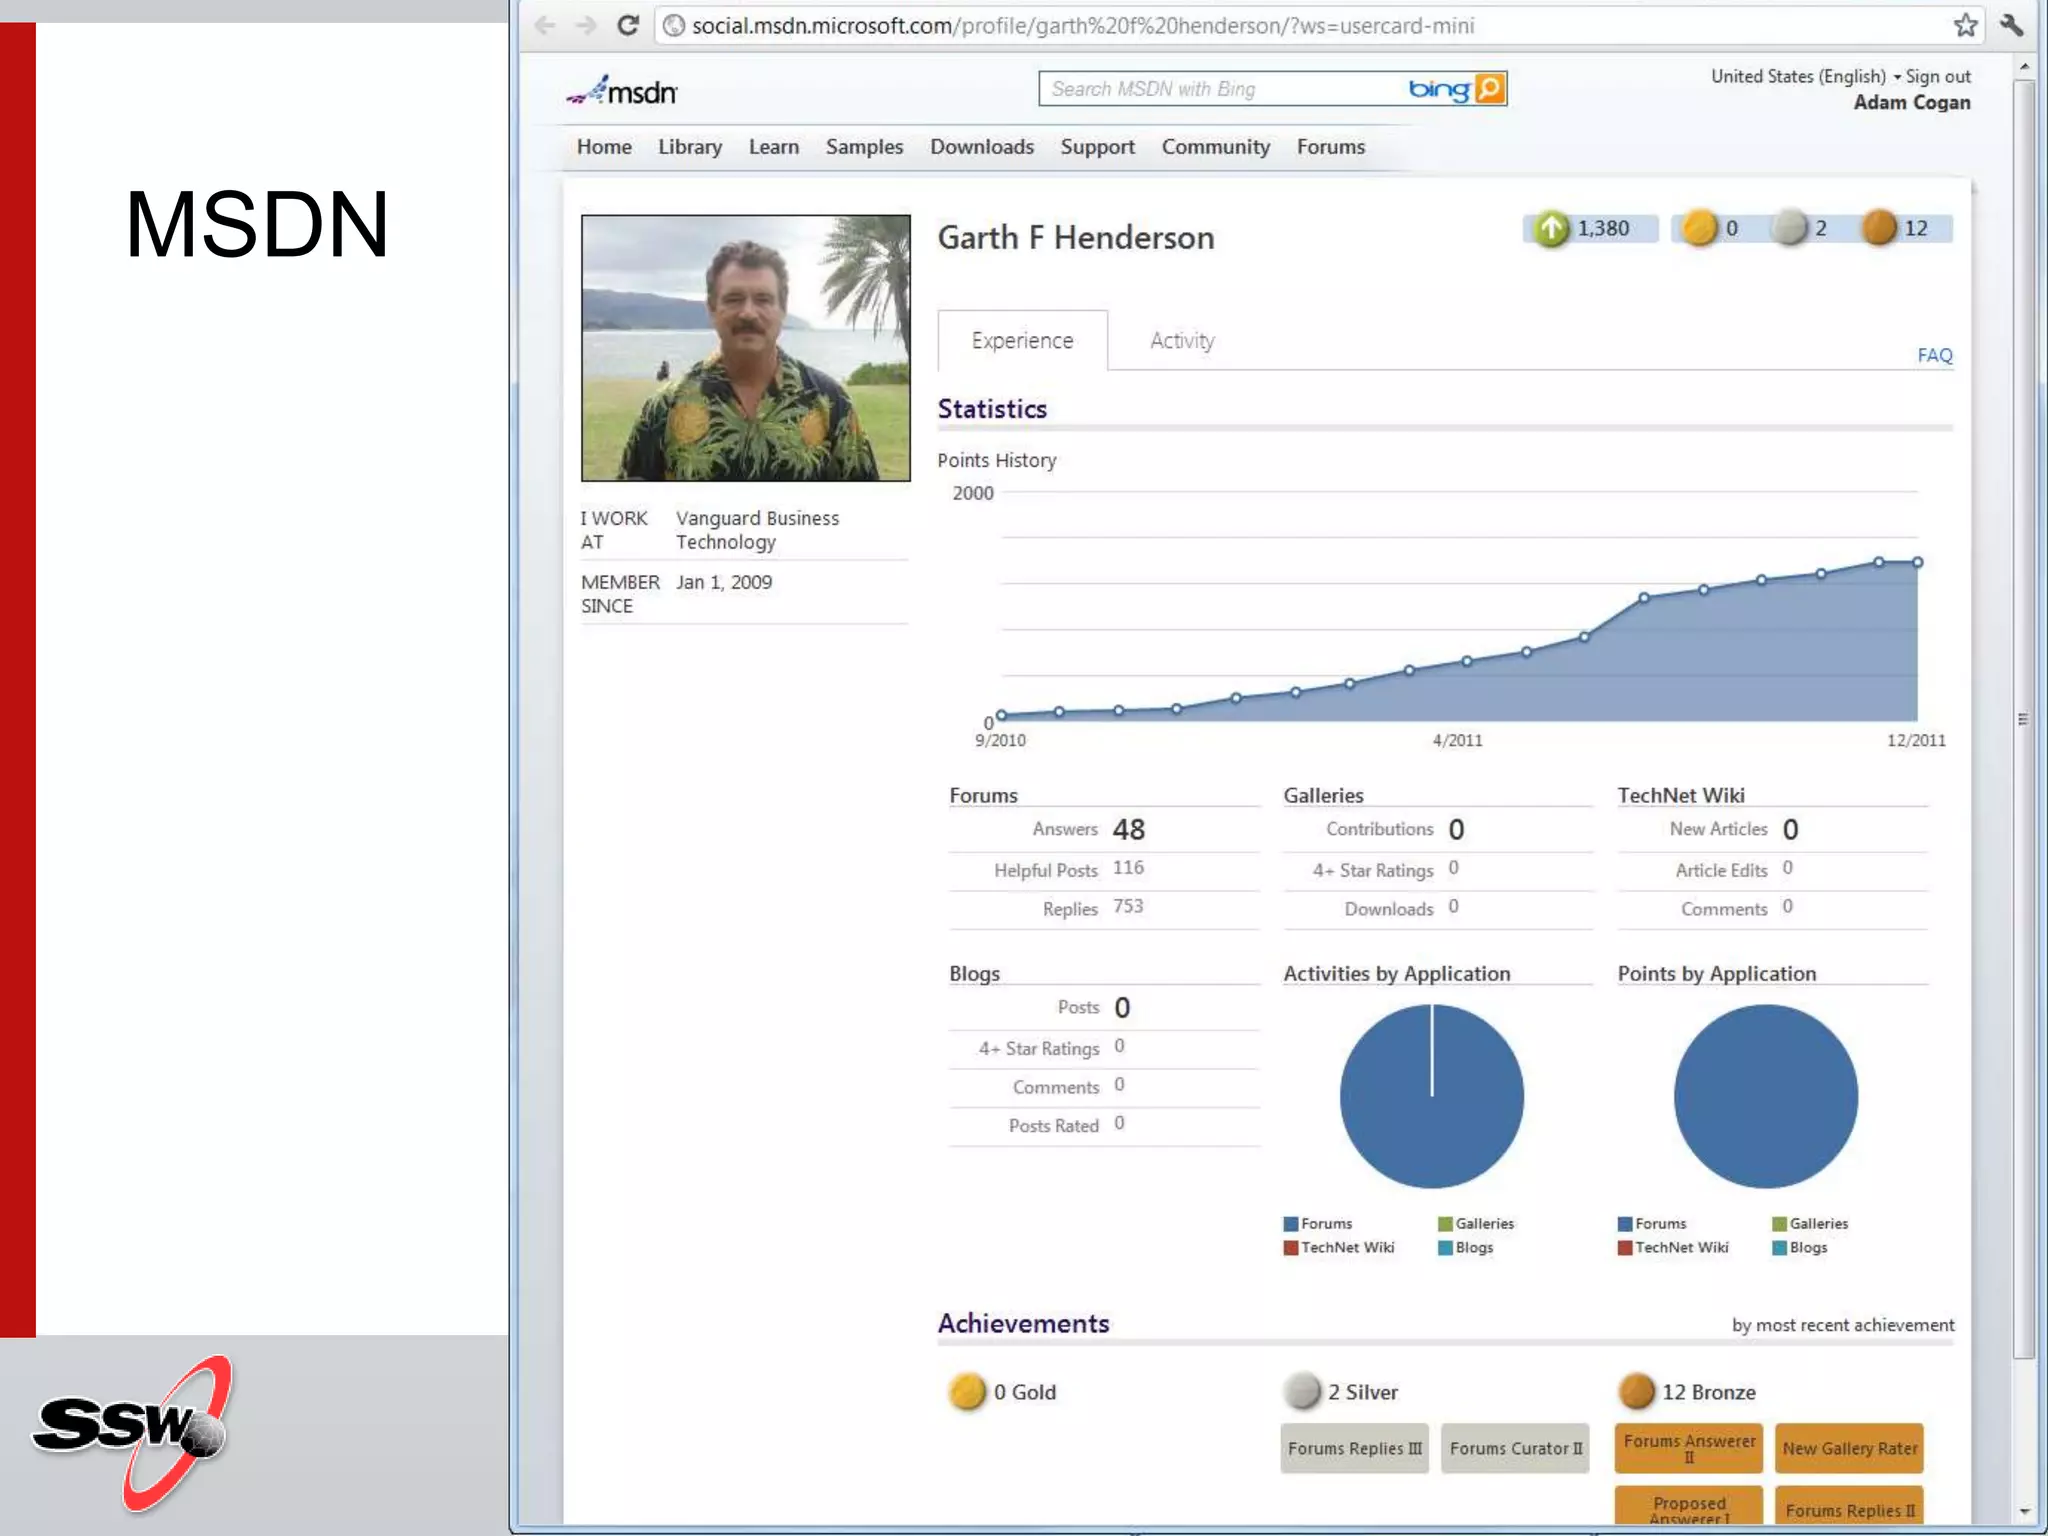
Task: Open the Forums menu item
Action: tap(1331, 147)
